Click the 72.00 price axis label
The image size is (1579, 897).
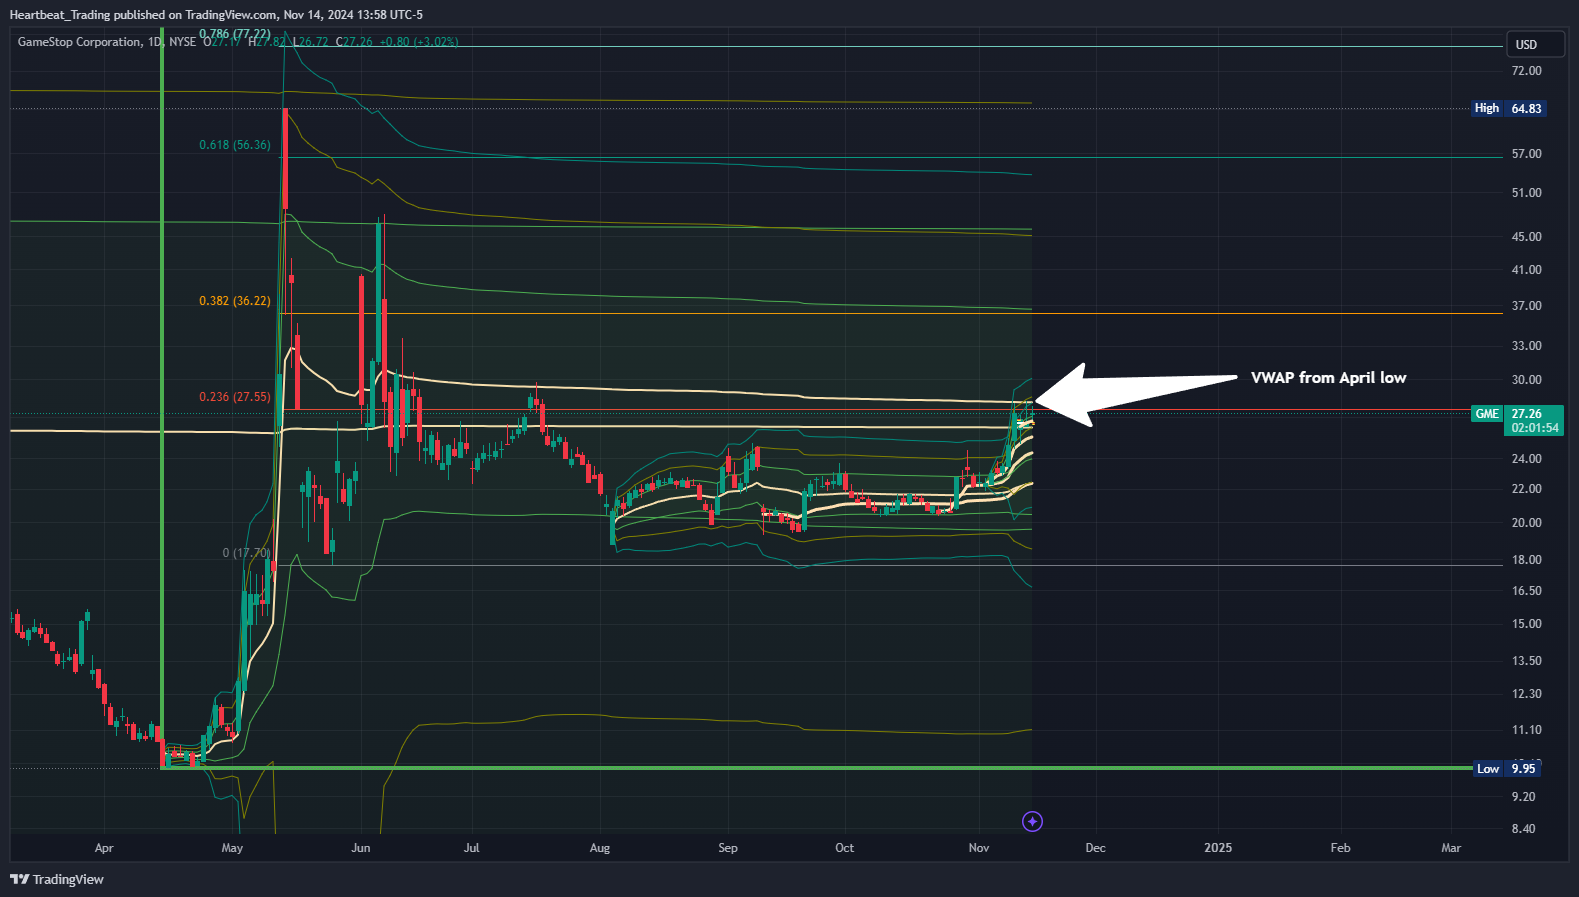[x=1527, y=71]
